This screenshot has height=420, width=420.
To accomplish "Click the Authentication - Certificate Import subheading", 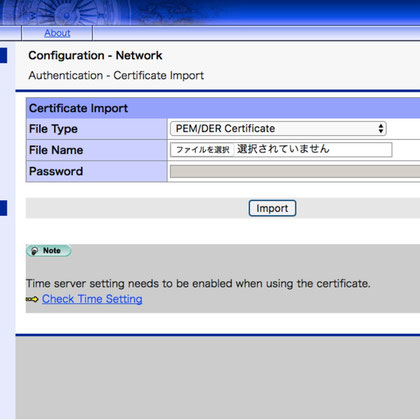I will click(x=116, y=76).
